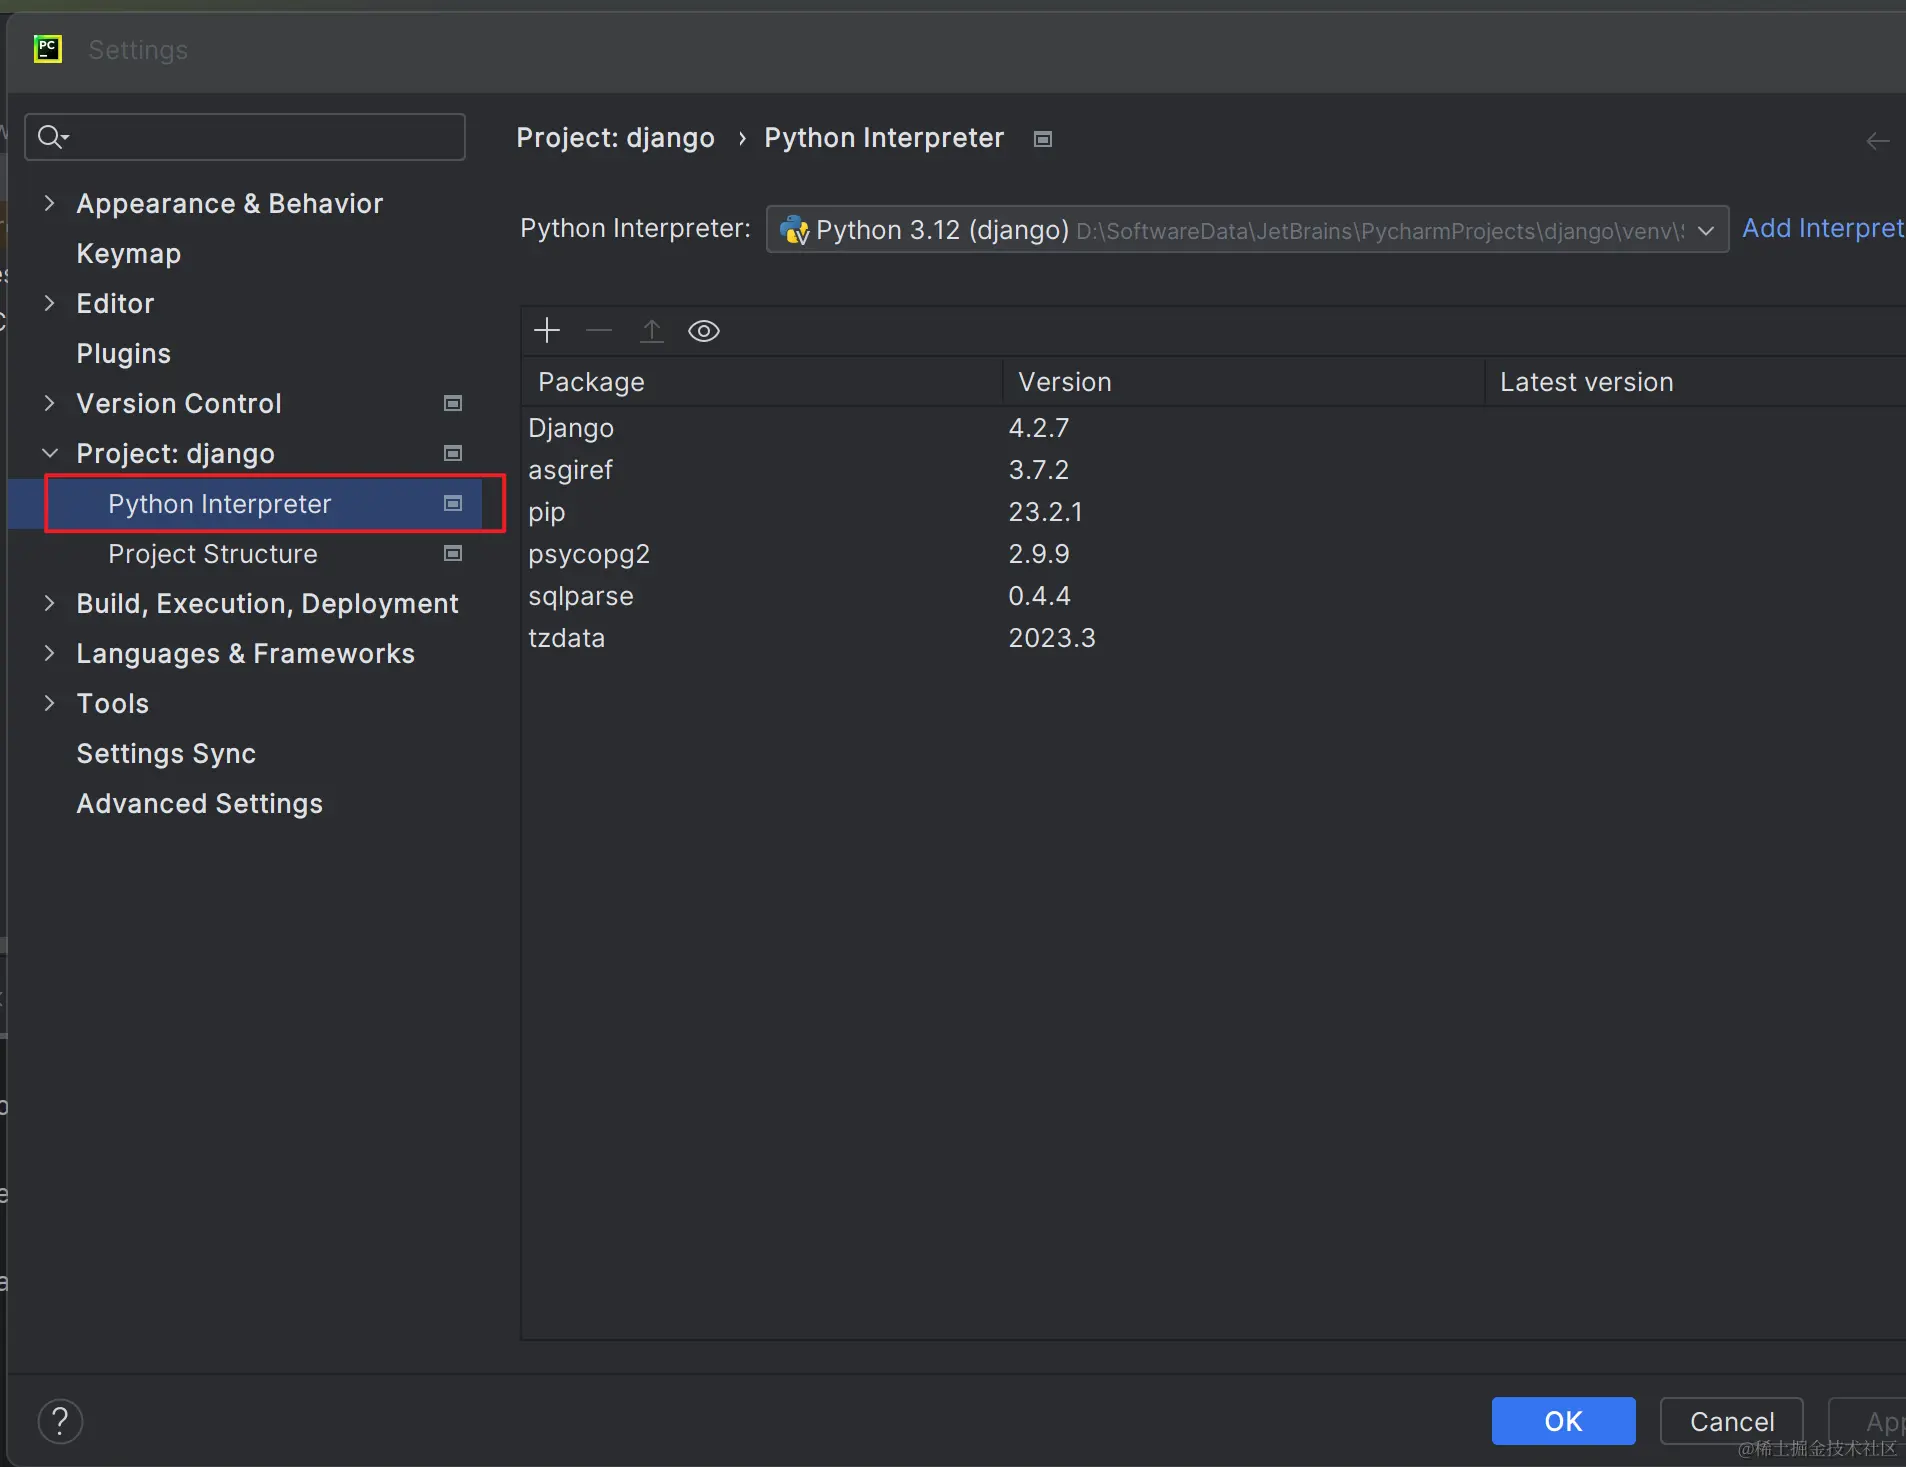
Task: Click Django version 4.2.7 cell
Action: coord(1039,428)
